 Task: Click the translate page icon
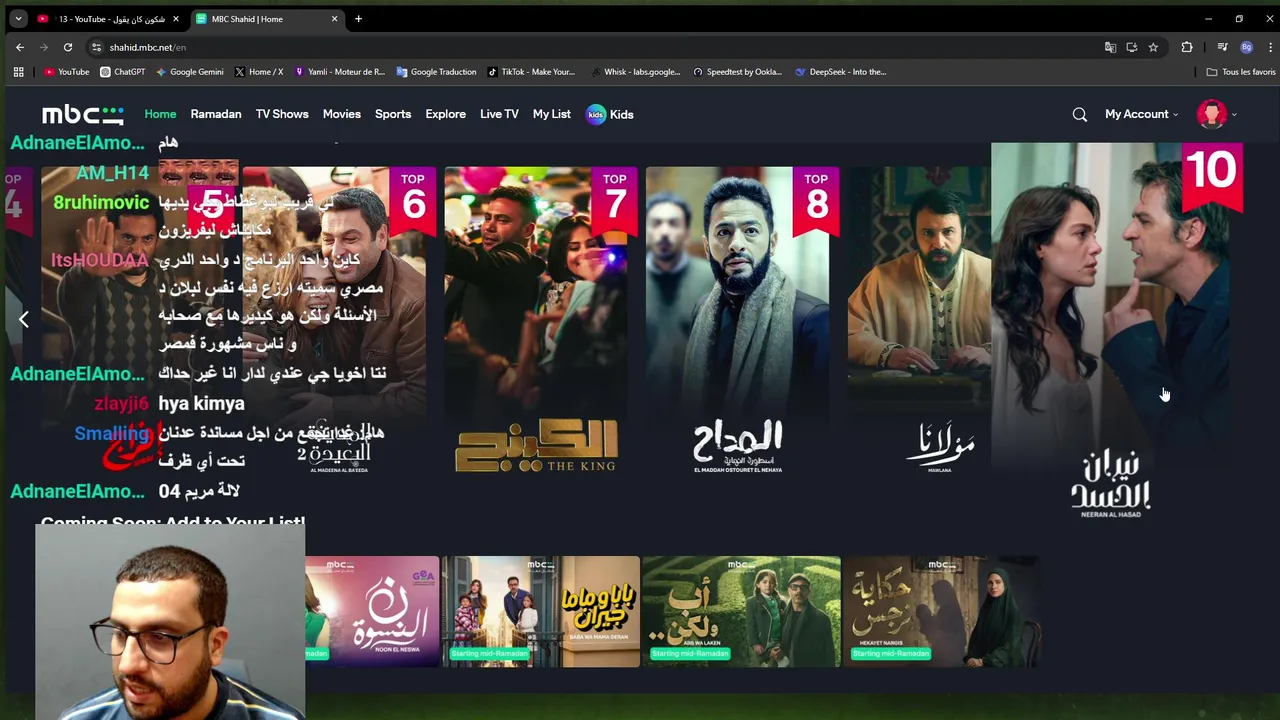(1110, 47)
